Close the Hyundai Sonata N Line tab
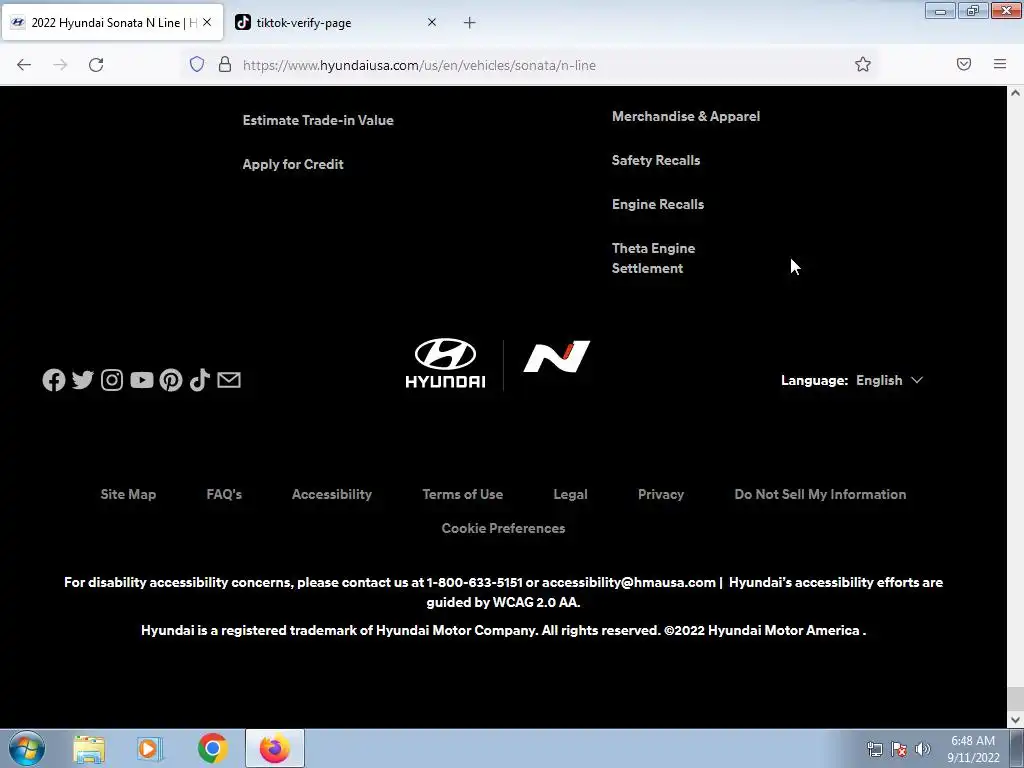Screen dimensions: 1024x768 (x=207, y=22)
